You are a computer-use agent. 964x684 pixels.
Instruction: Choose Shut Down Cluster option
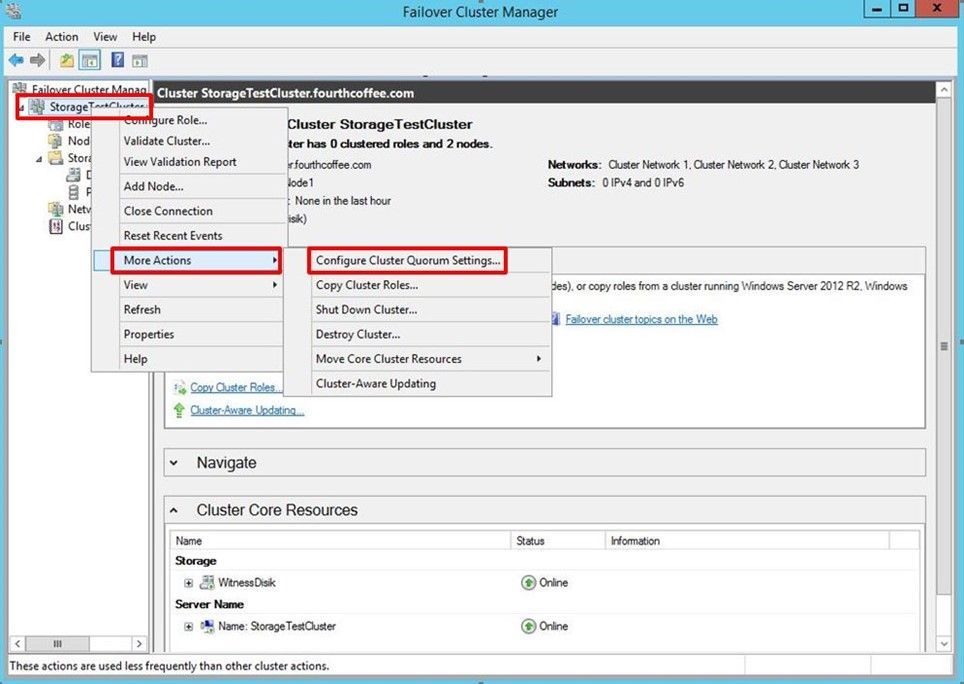366,310
